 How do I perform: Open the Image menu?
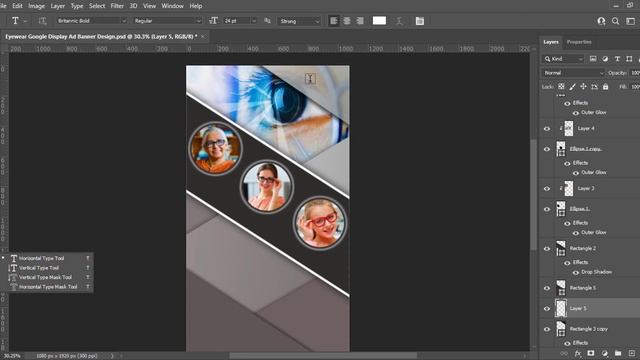click(x=36, y=6)
